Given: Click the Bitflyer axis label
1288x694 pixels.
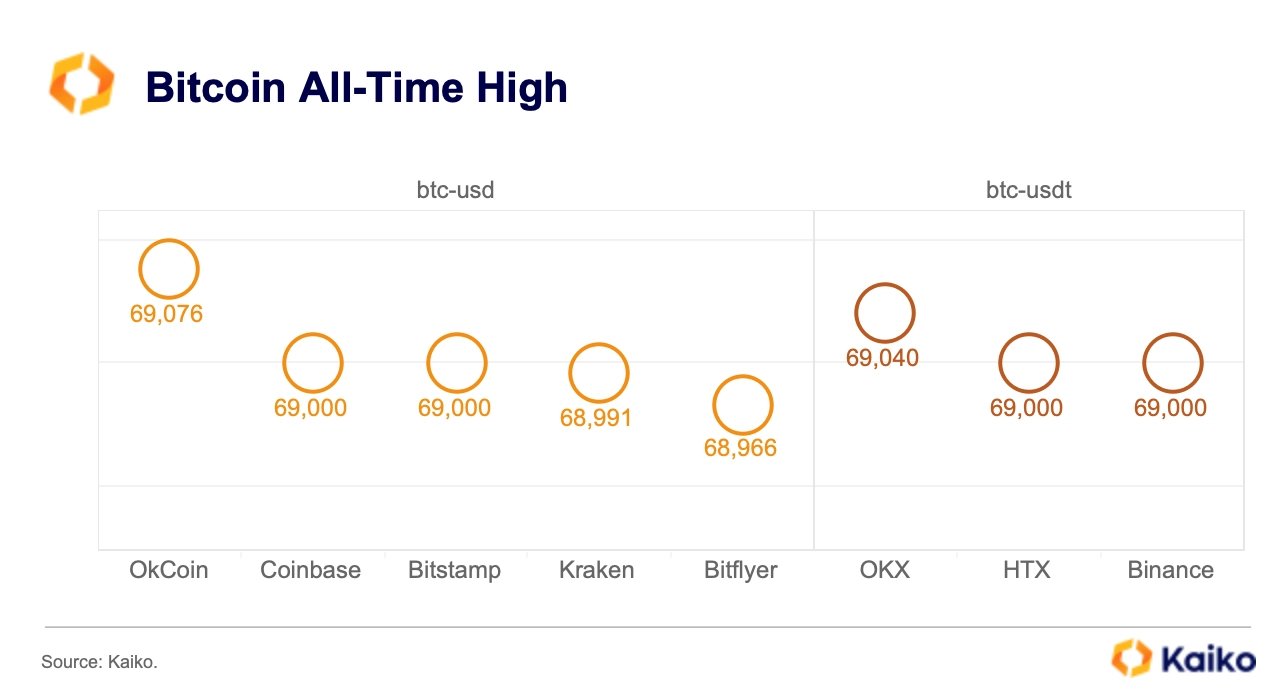Looking at the screenshot, I should (741, 570).
